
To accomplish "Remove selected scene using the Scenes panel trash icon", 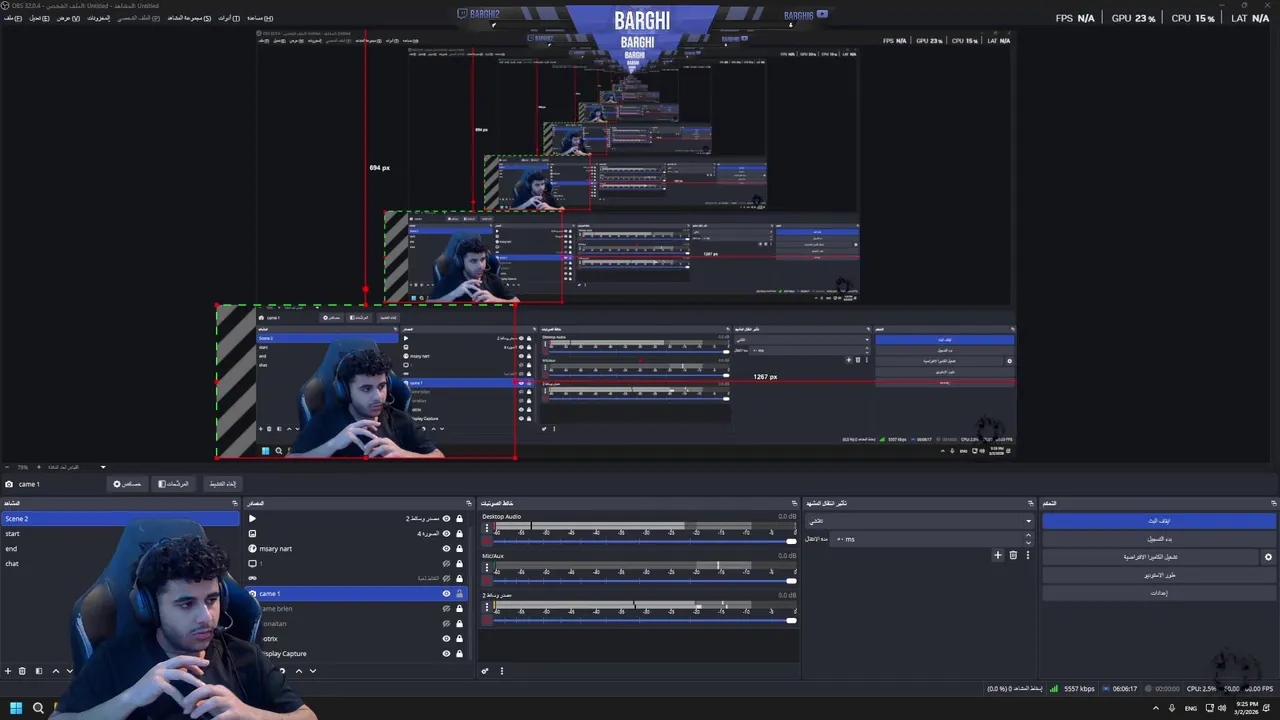I will point(22,671).
